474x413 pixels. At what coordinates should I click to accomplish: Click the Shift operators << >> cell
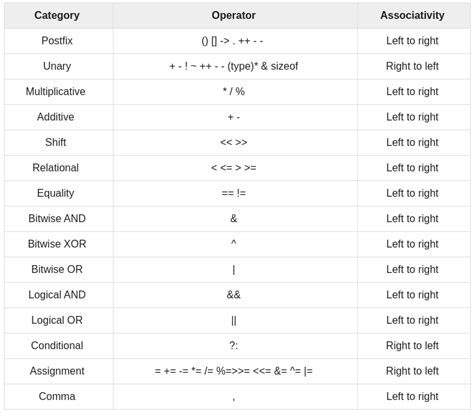coord(234,142)
